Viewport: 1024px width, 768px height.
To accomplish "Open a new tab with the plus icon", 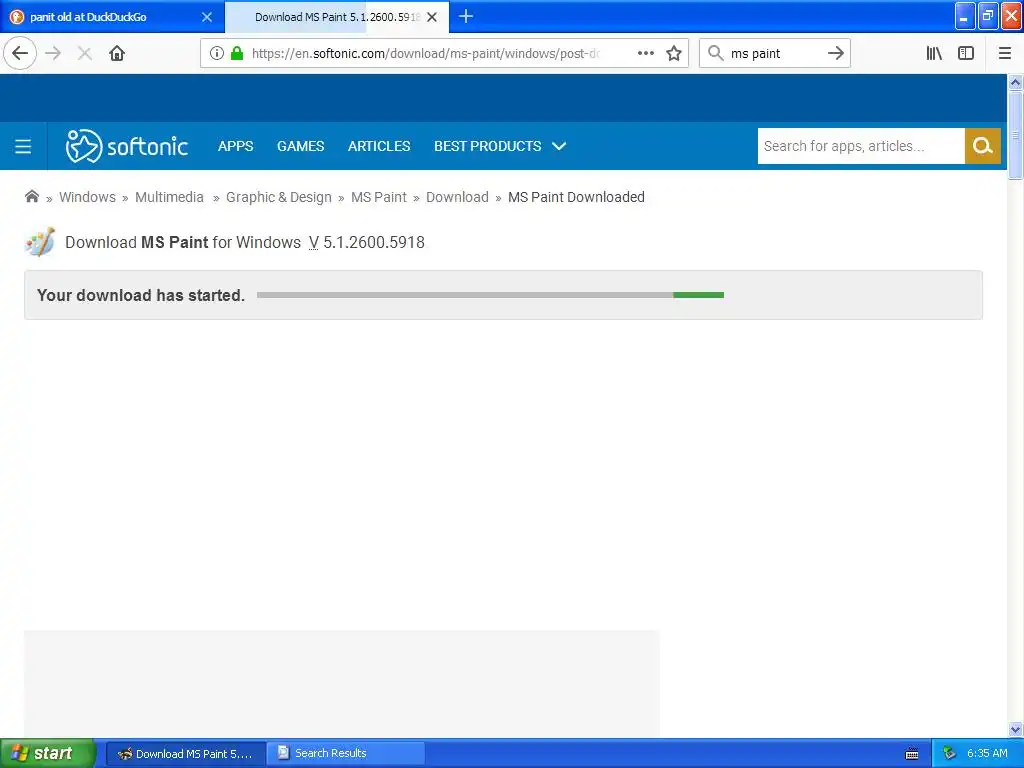I will (466, 16).
